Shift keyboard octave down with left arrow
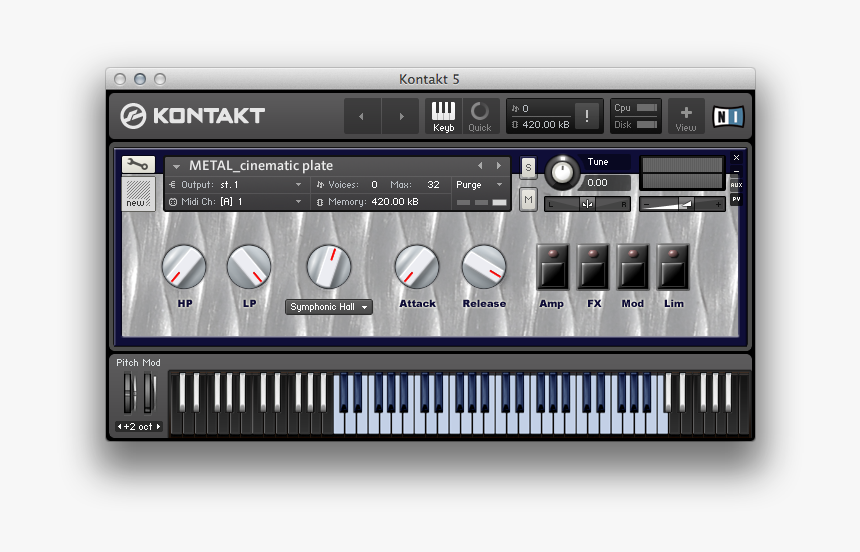 pos(120,426)
